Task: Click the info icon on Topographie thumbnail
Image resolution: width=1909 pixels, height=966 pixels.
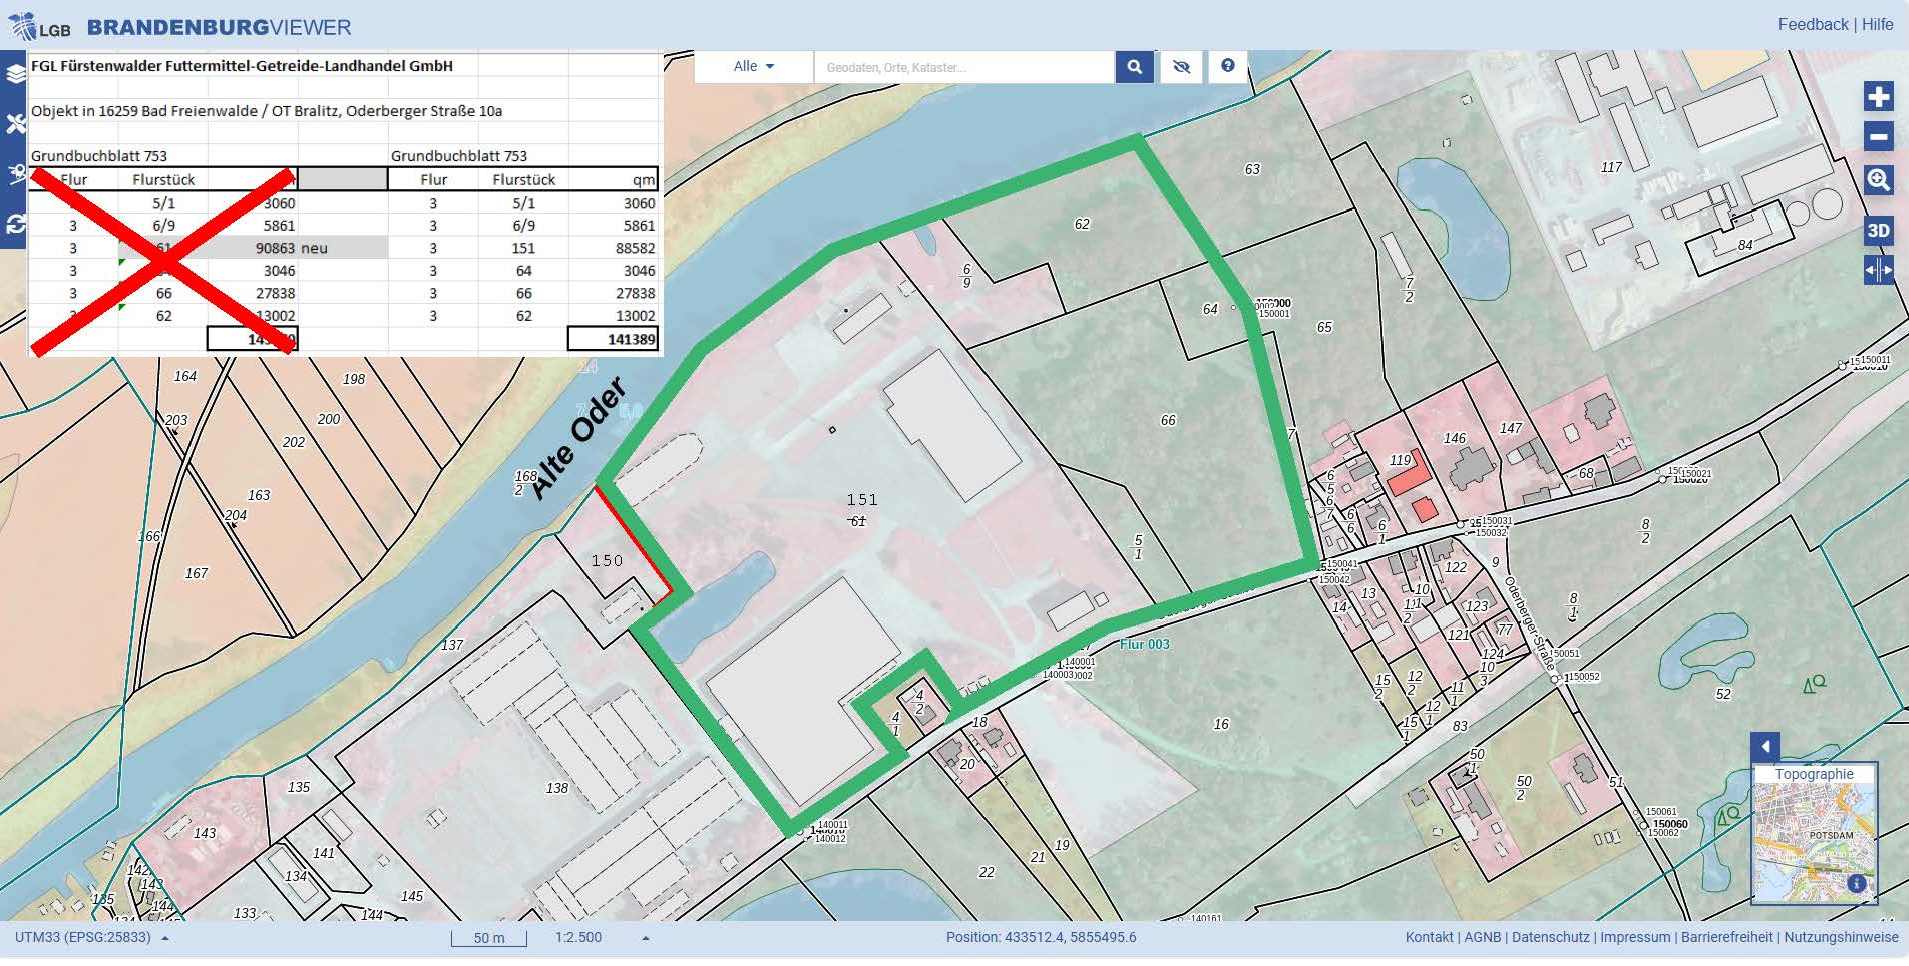Action: click(x=1856, y=883)
